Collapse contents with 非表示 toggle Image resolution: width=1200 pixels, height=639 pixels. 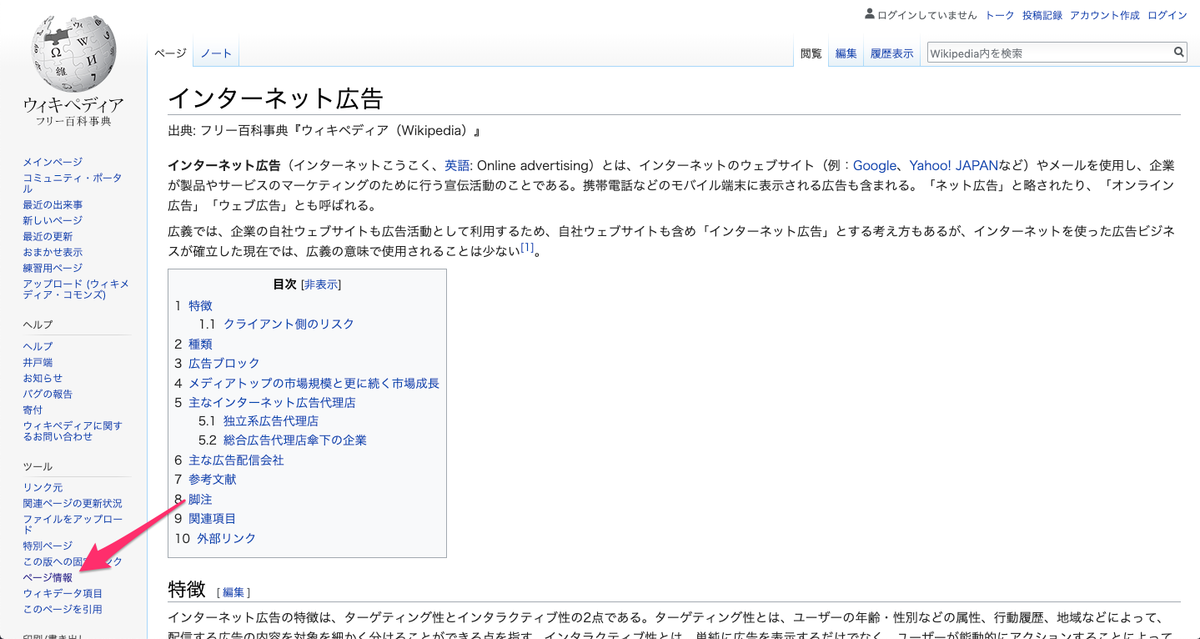[x=321, y=285]
